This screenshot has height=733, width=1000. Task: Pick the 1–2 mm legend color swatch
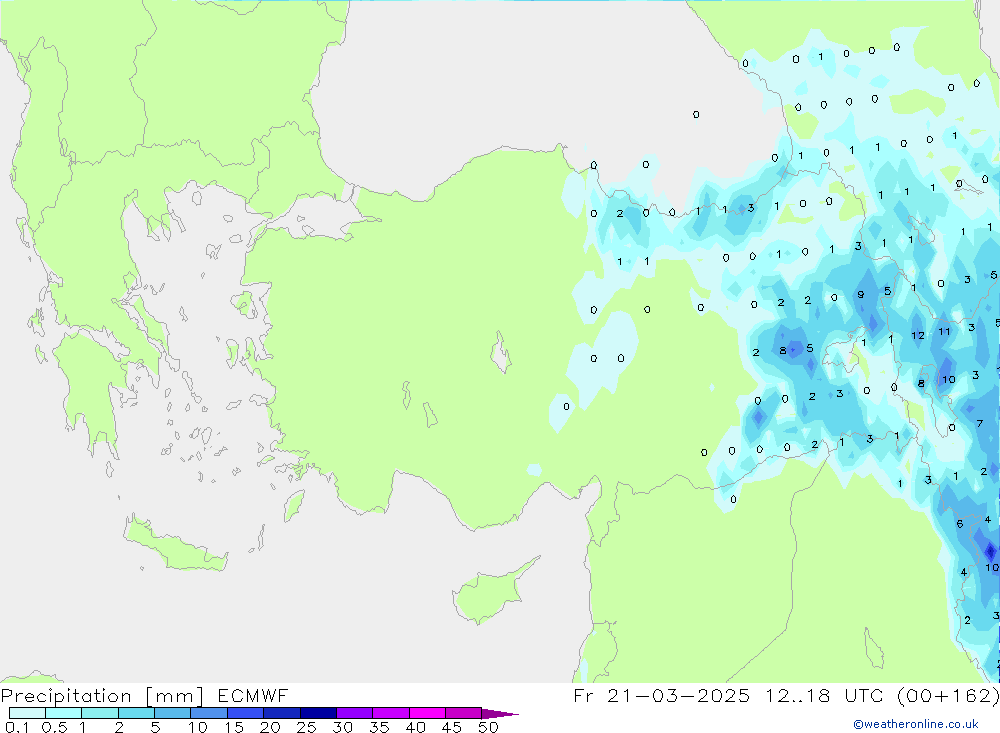pos(99,713)
